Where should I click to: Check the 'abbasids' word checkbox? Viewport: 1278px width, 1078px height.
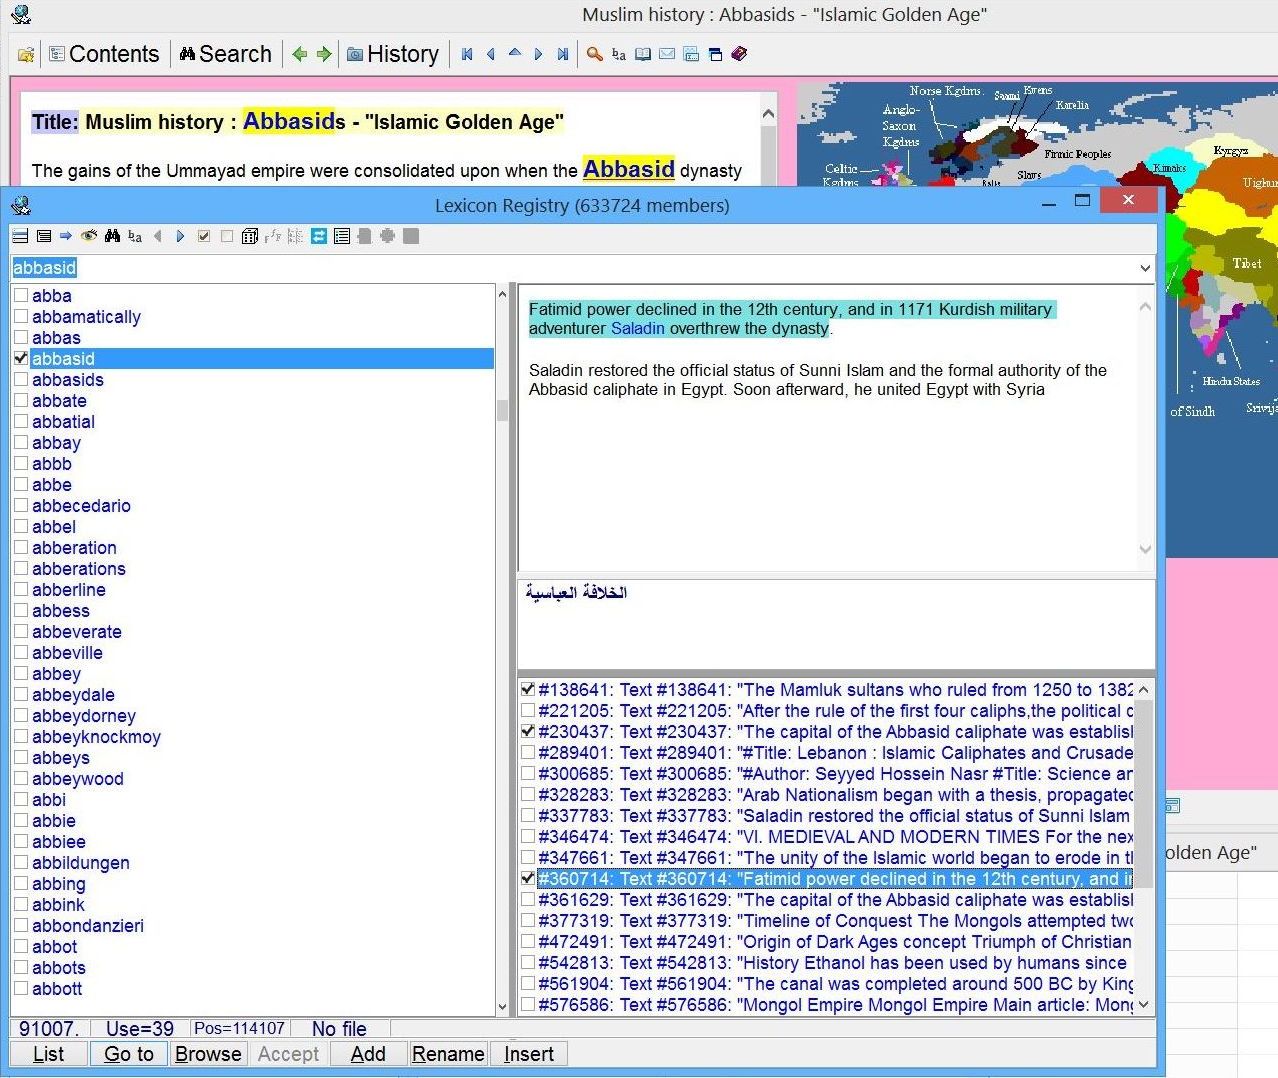(x=21, y=379)
